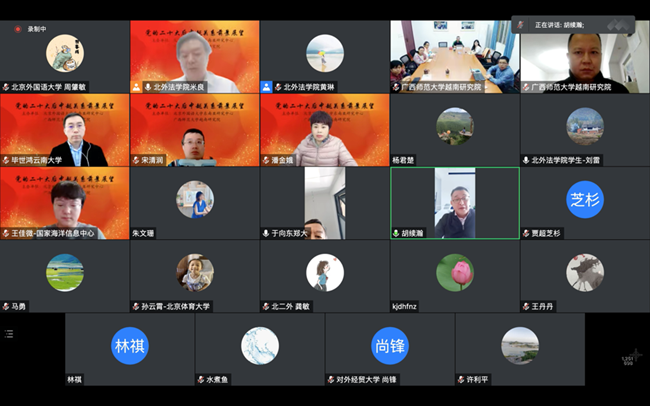The image size is (650, 406).
Task: Click the mic icon of 于向东郑大
Action: click(266, 233)
